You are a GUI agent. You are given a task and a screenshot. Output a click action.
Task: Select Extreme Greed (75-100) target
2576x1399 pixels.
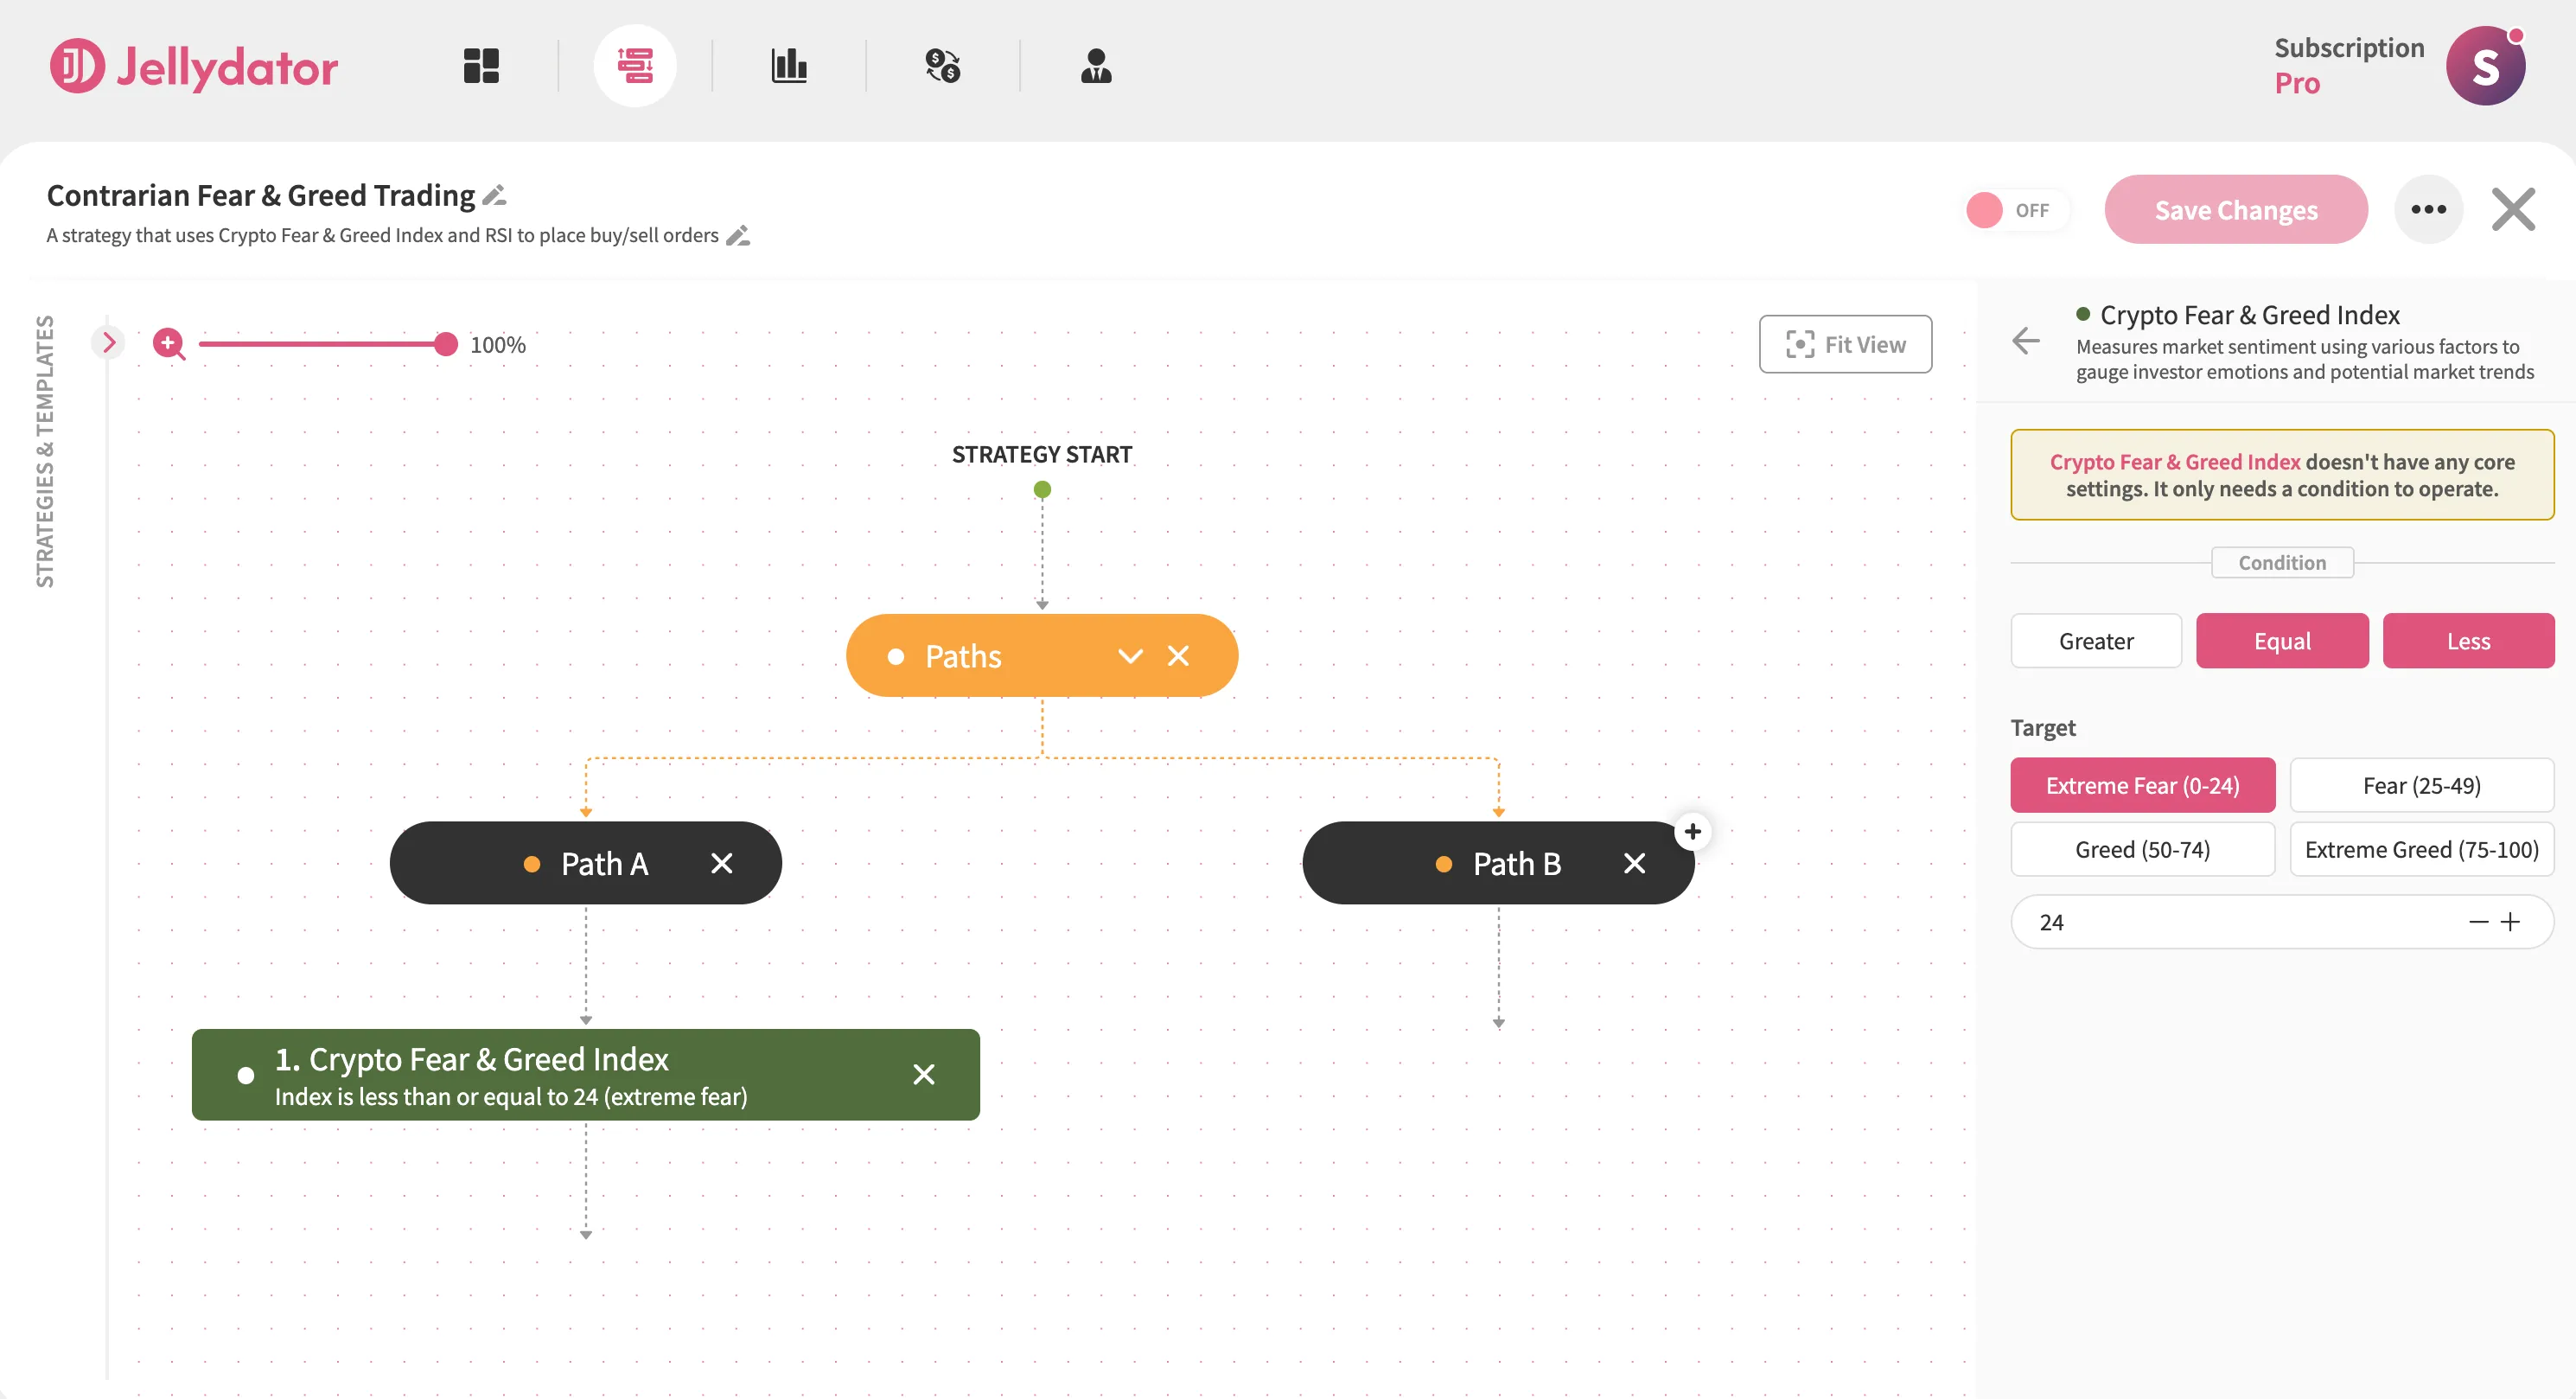tap(2421, 849)
